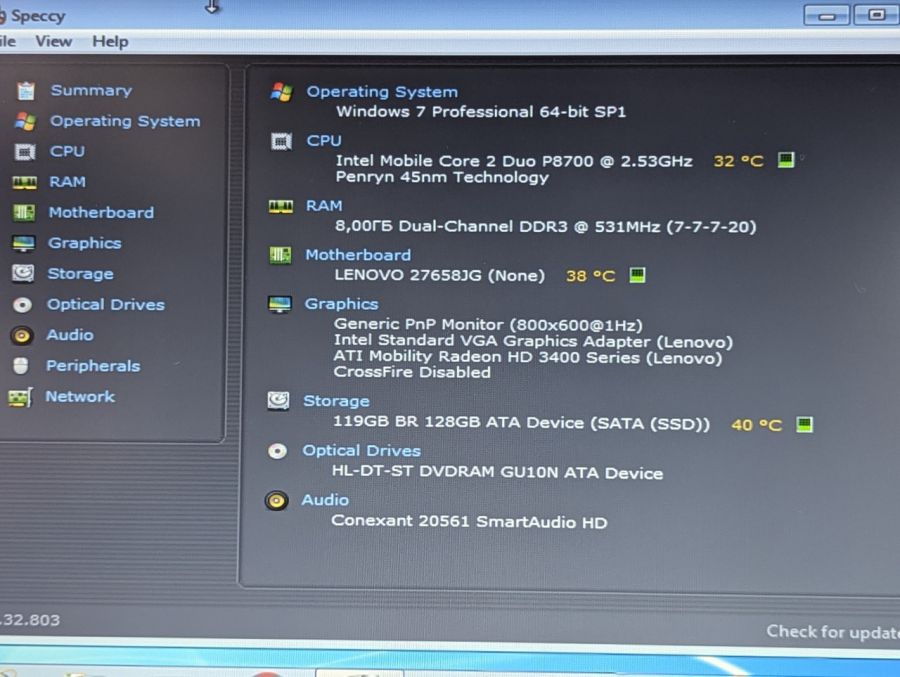Click Generic PnP Monitor text
900x677 pixels.
click(x=488, y=326)
